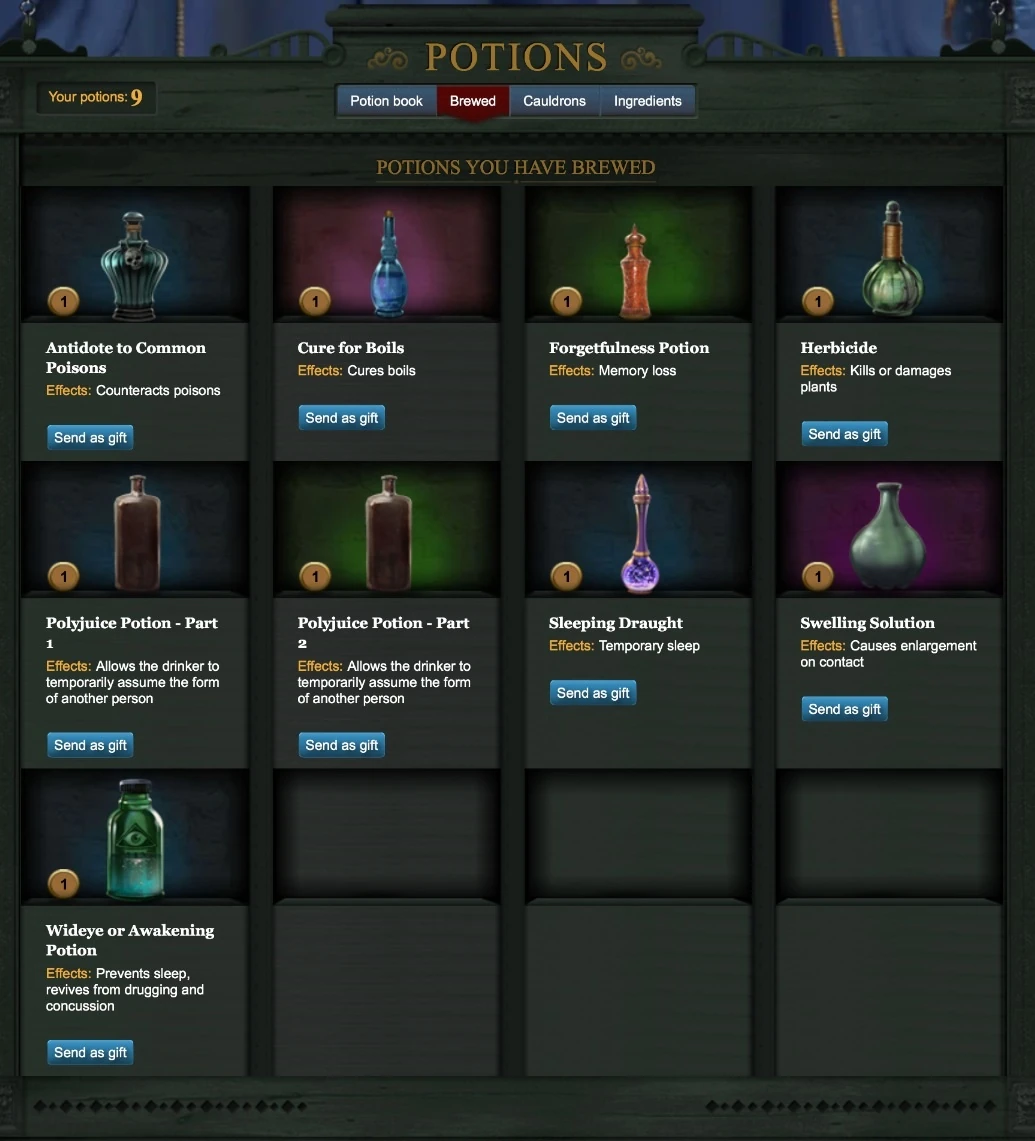This screenshot has width=1035, height=1141.
Task: Click the skull-marked Antidote to Common Poisons bottle
Action: point(134,266)
